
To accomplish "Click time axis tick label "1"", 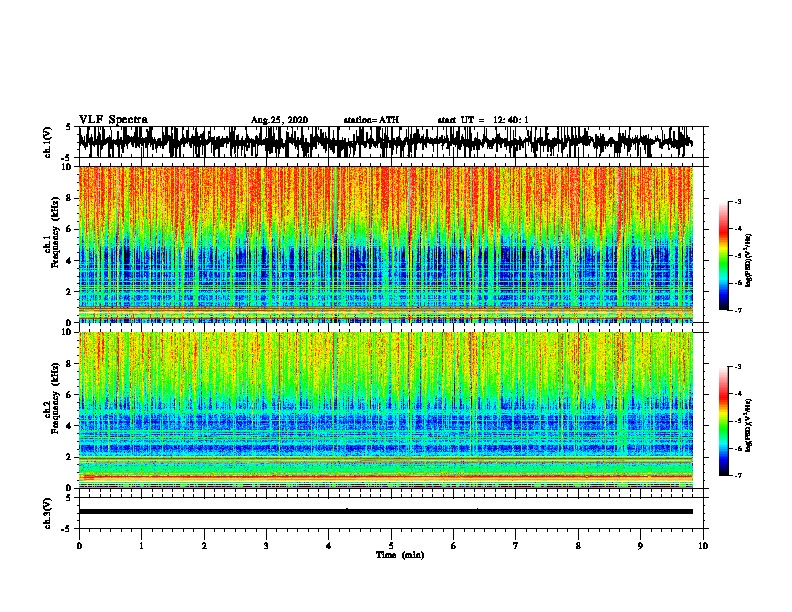I will [x=141, y=546].
